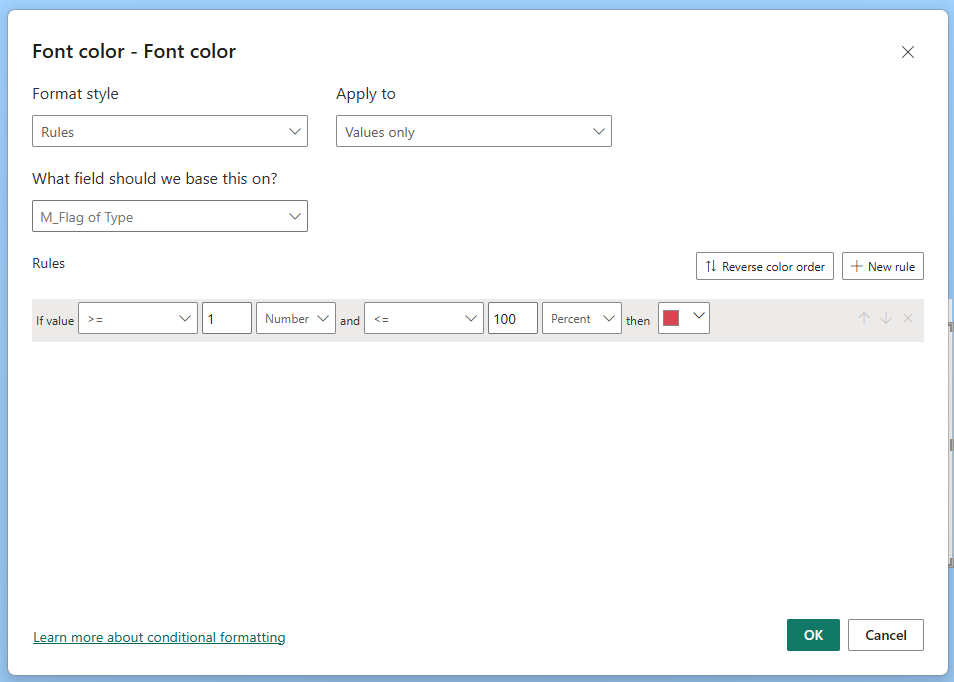Open Learn more about conditional formatting link

click(x=159, y=637)
